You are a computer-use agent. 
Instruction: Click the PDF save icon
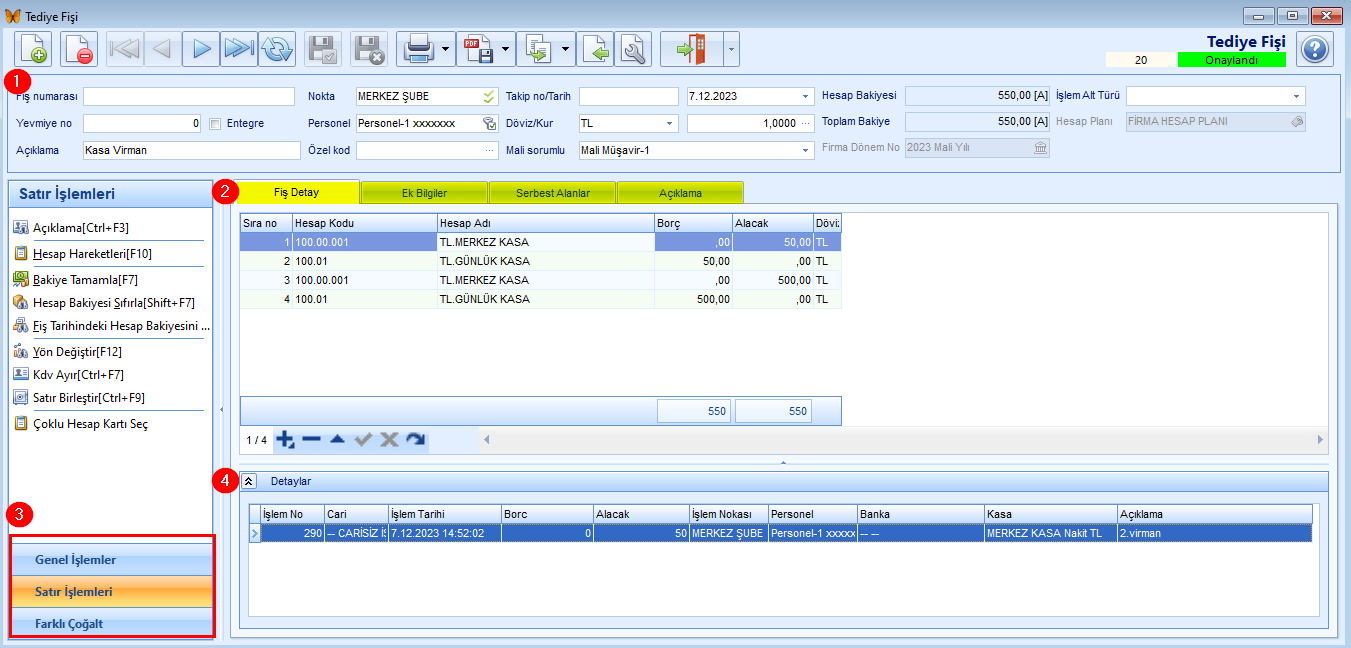point(477,49)
